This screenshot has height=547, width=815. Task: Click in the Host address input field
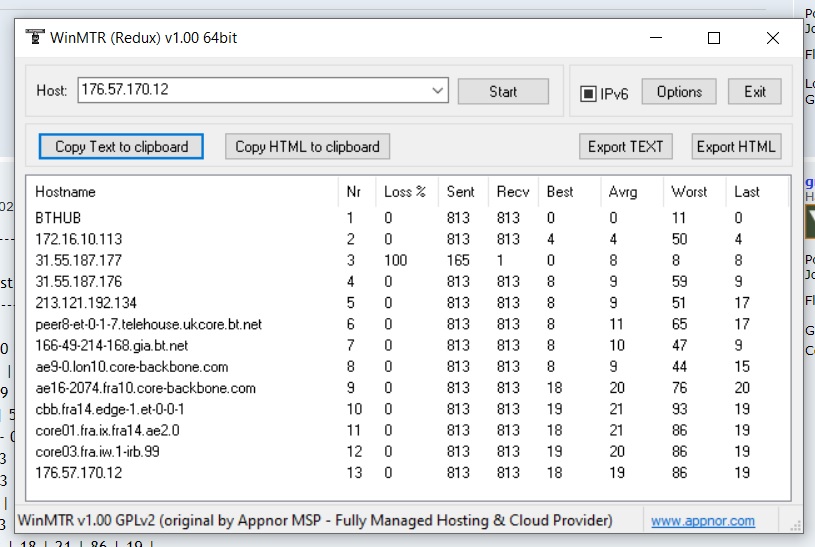(250, 91)
